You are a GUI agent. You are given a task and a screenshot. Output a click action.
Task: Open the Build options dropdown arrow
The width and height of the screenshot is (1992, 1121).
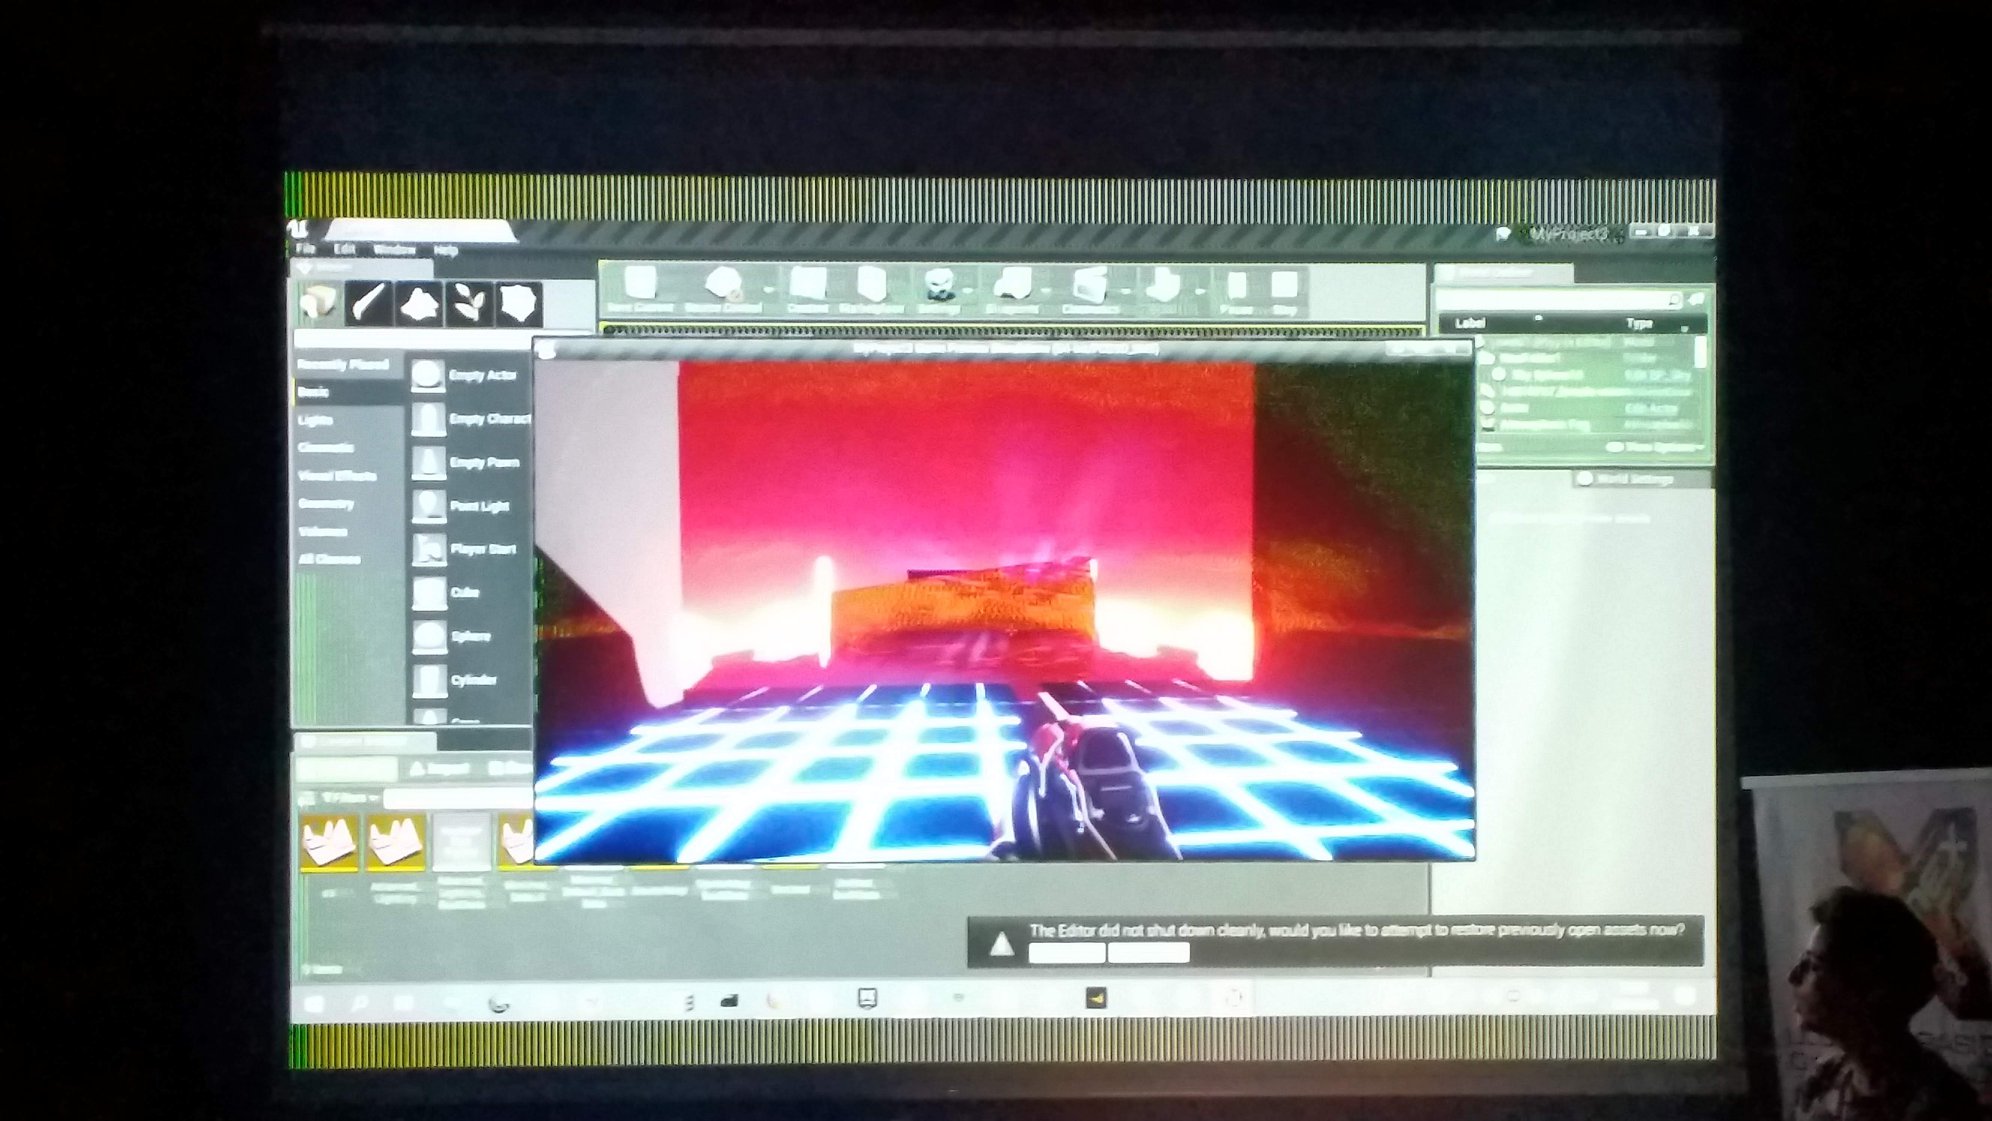pos(1199,292)
